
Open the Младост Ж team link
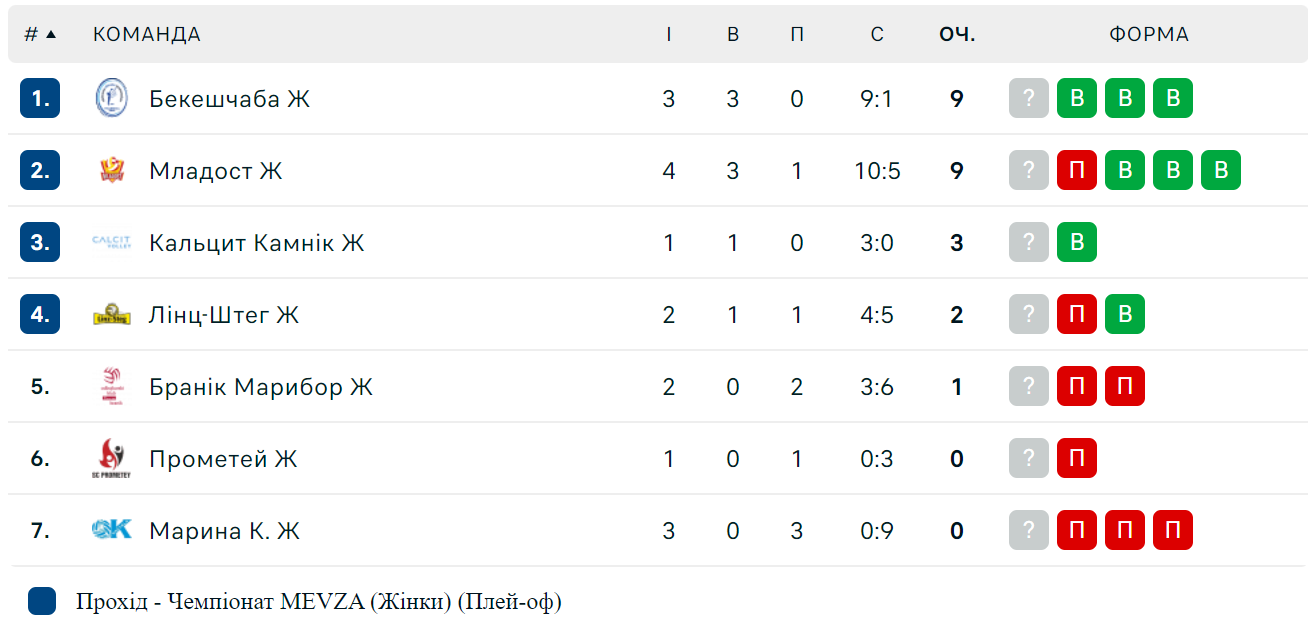[x=216, y=171]
